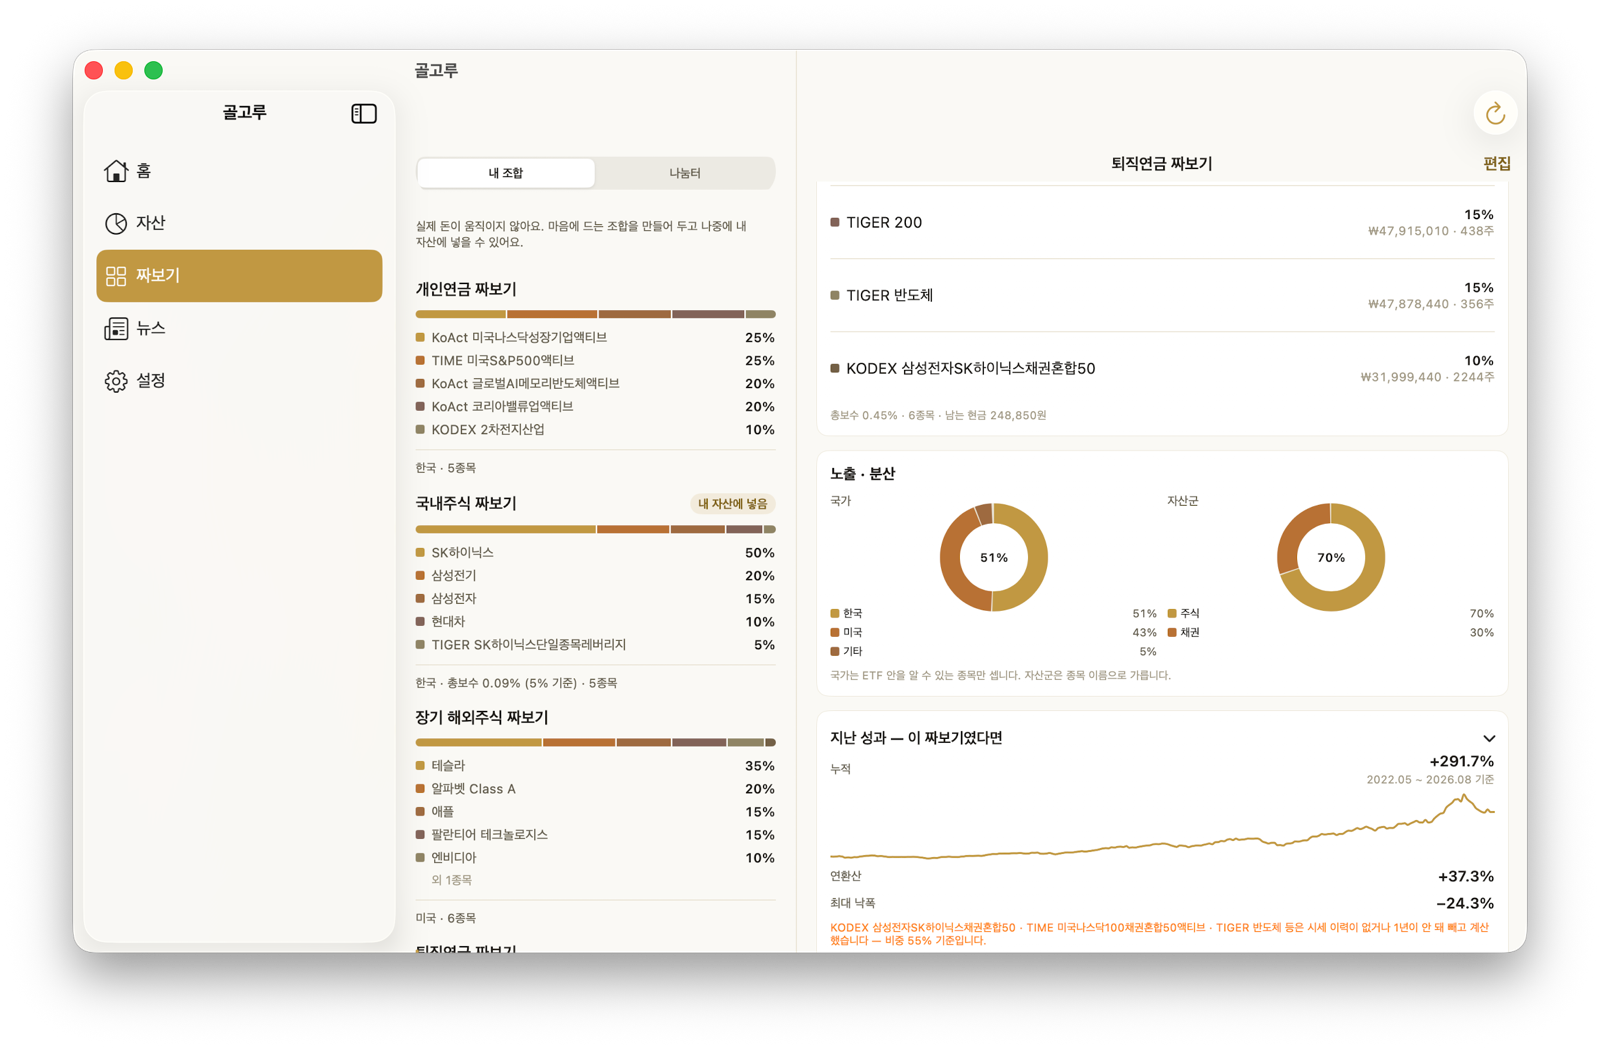Image resolution: width=1600 pixels, height=1049 pixels.
Task: Click the 편집 edit button
Action: [1497, 164]
